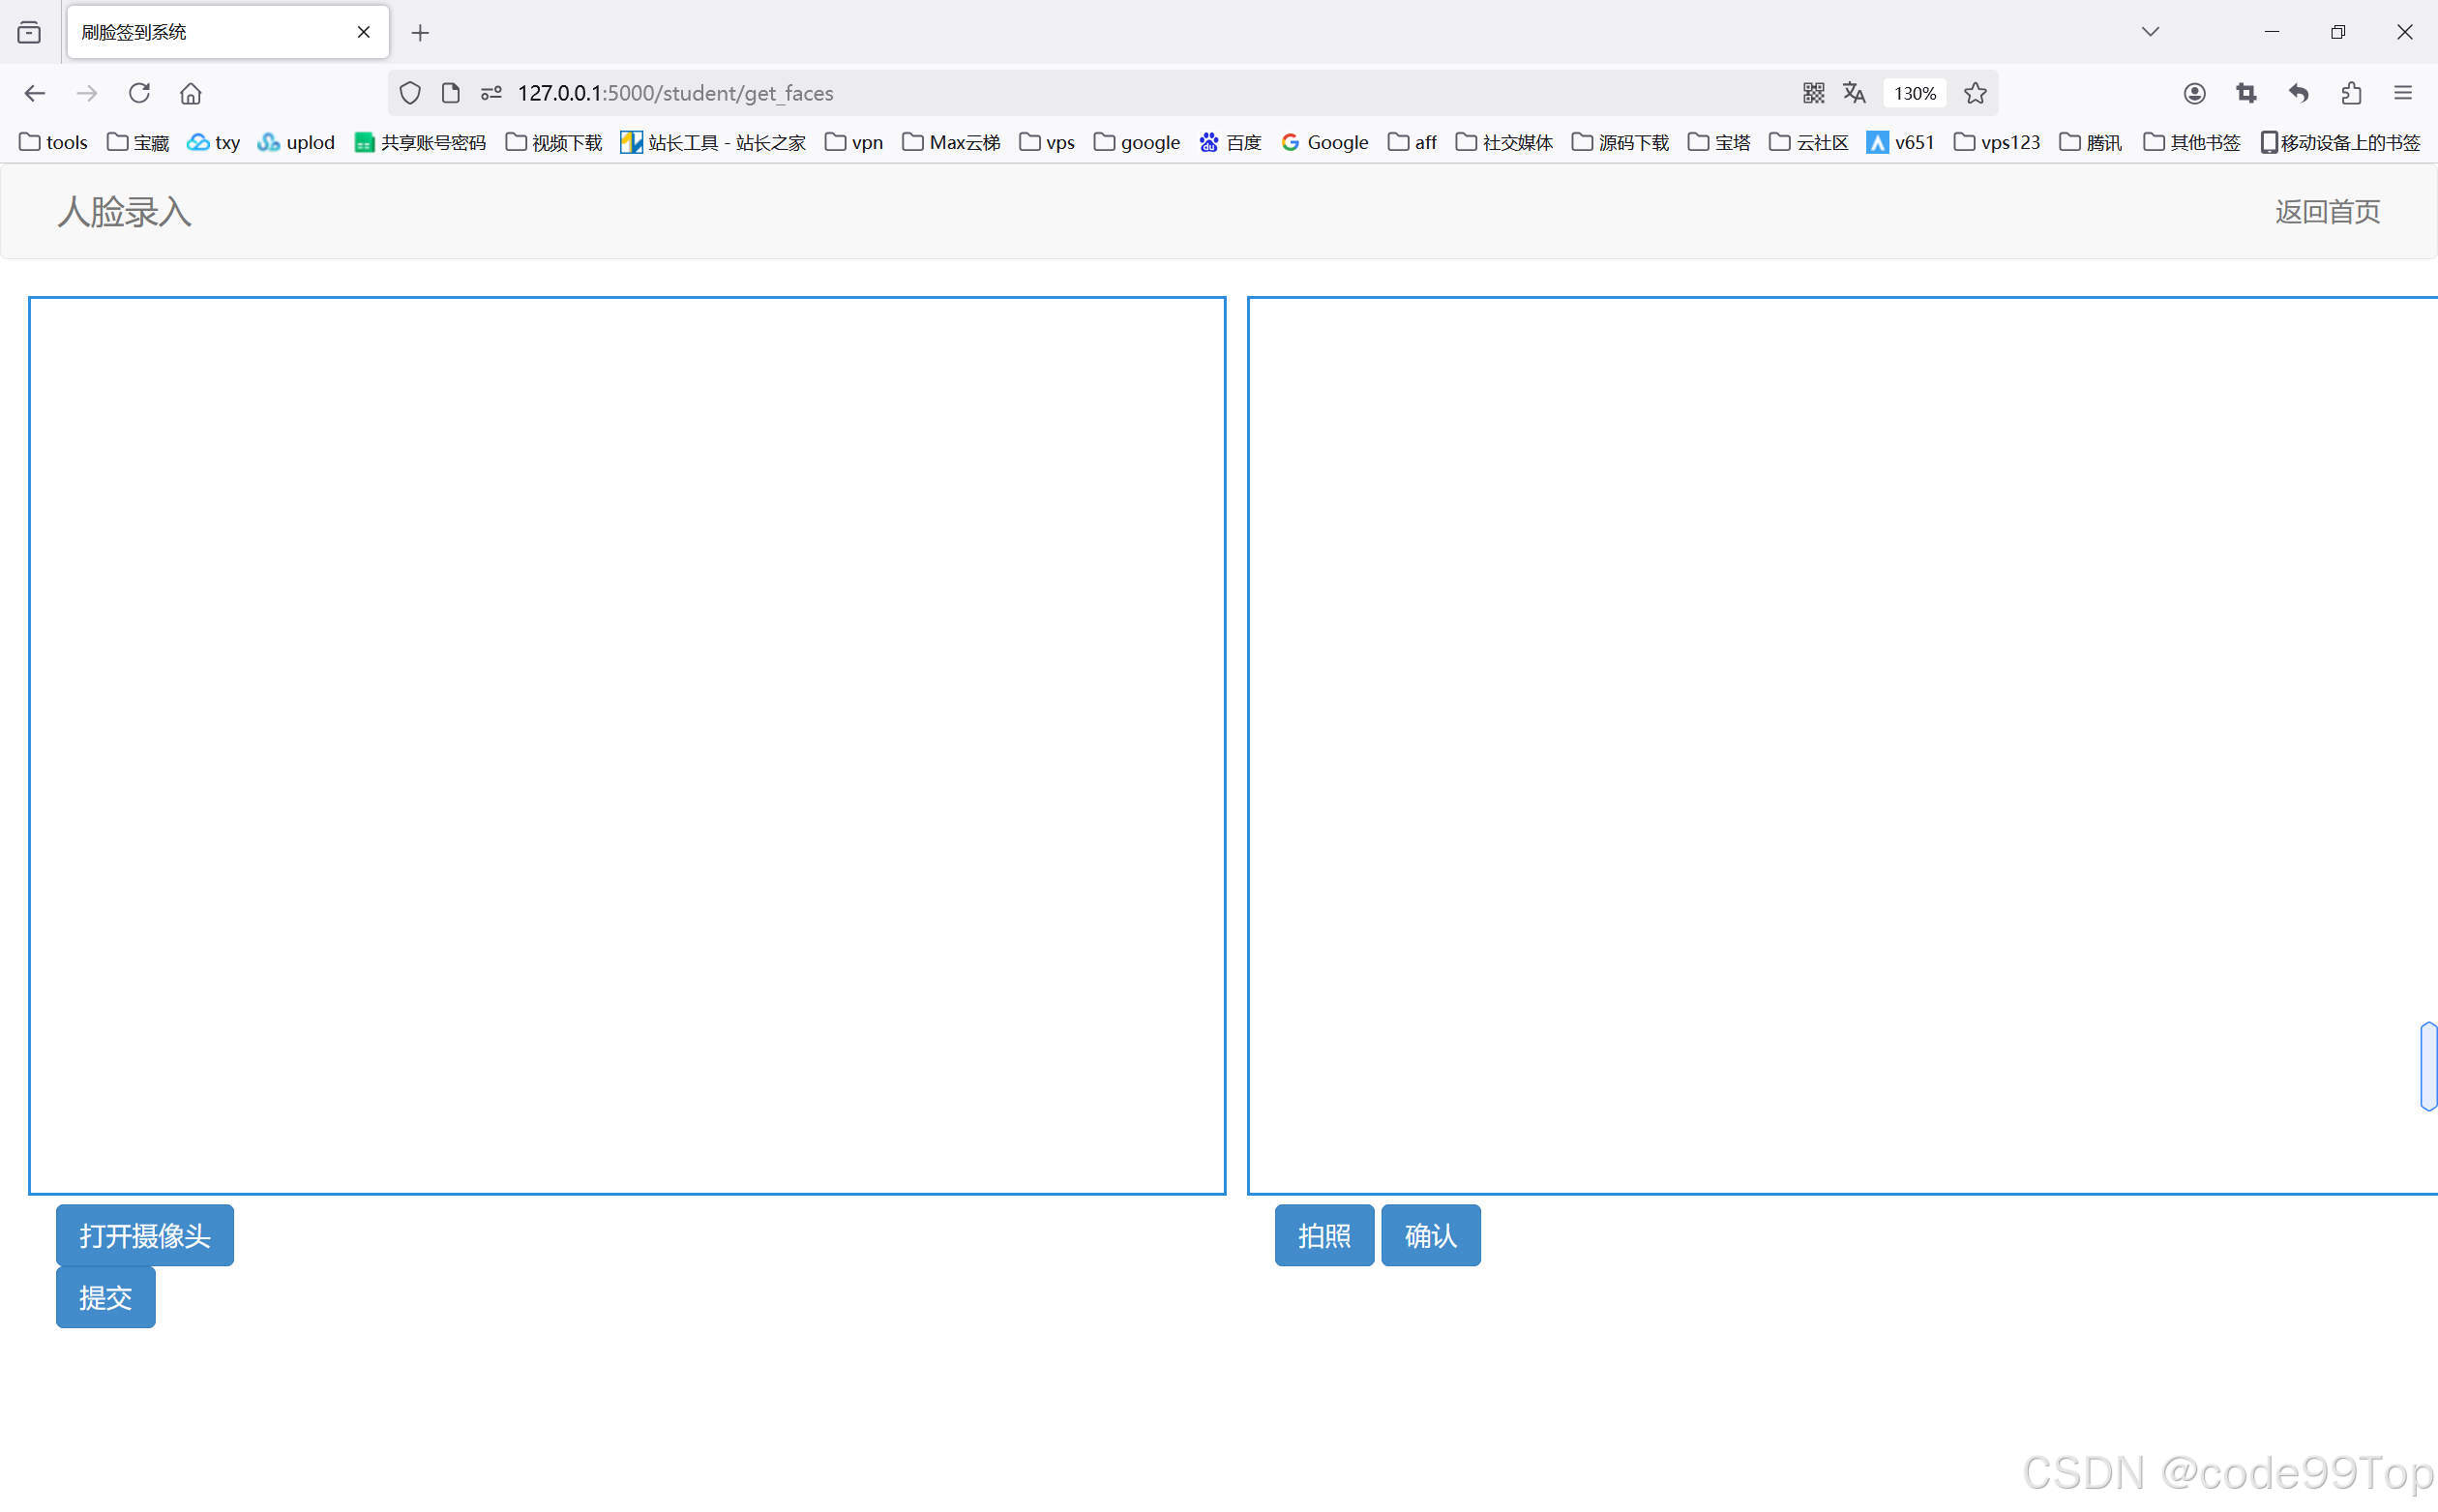Open the 百度 bookmark
The image size is (2438, 1512).
pos(1230,142)
